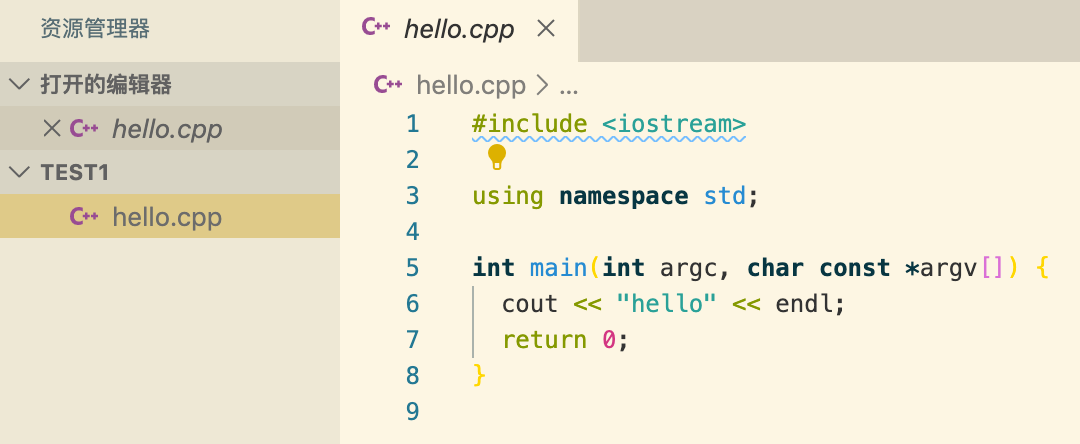The height and width of the screenshot is (444, 1080).
Task: Select the hello.cpp editor tab
Action: tap(459, 30)
